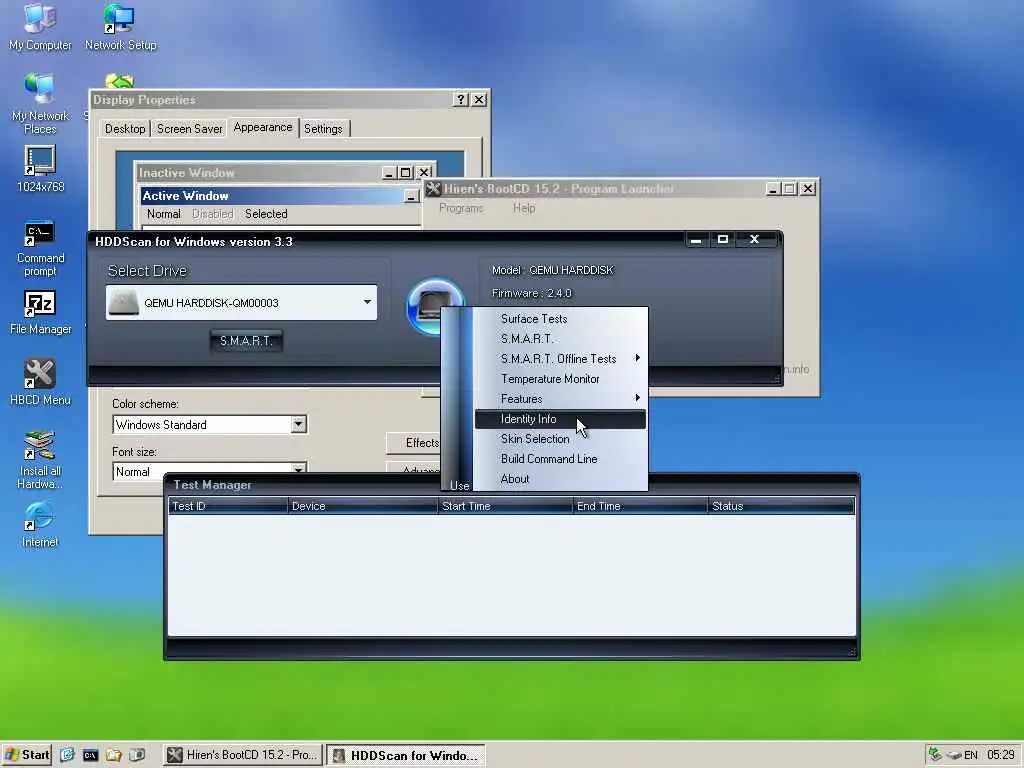The height and width of the screenshot is (768, 1024).
Task: Select Build Command Line menu entry
Action: [x=560, y=458]
